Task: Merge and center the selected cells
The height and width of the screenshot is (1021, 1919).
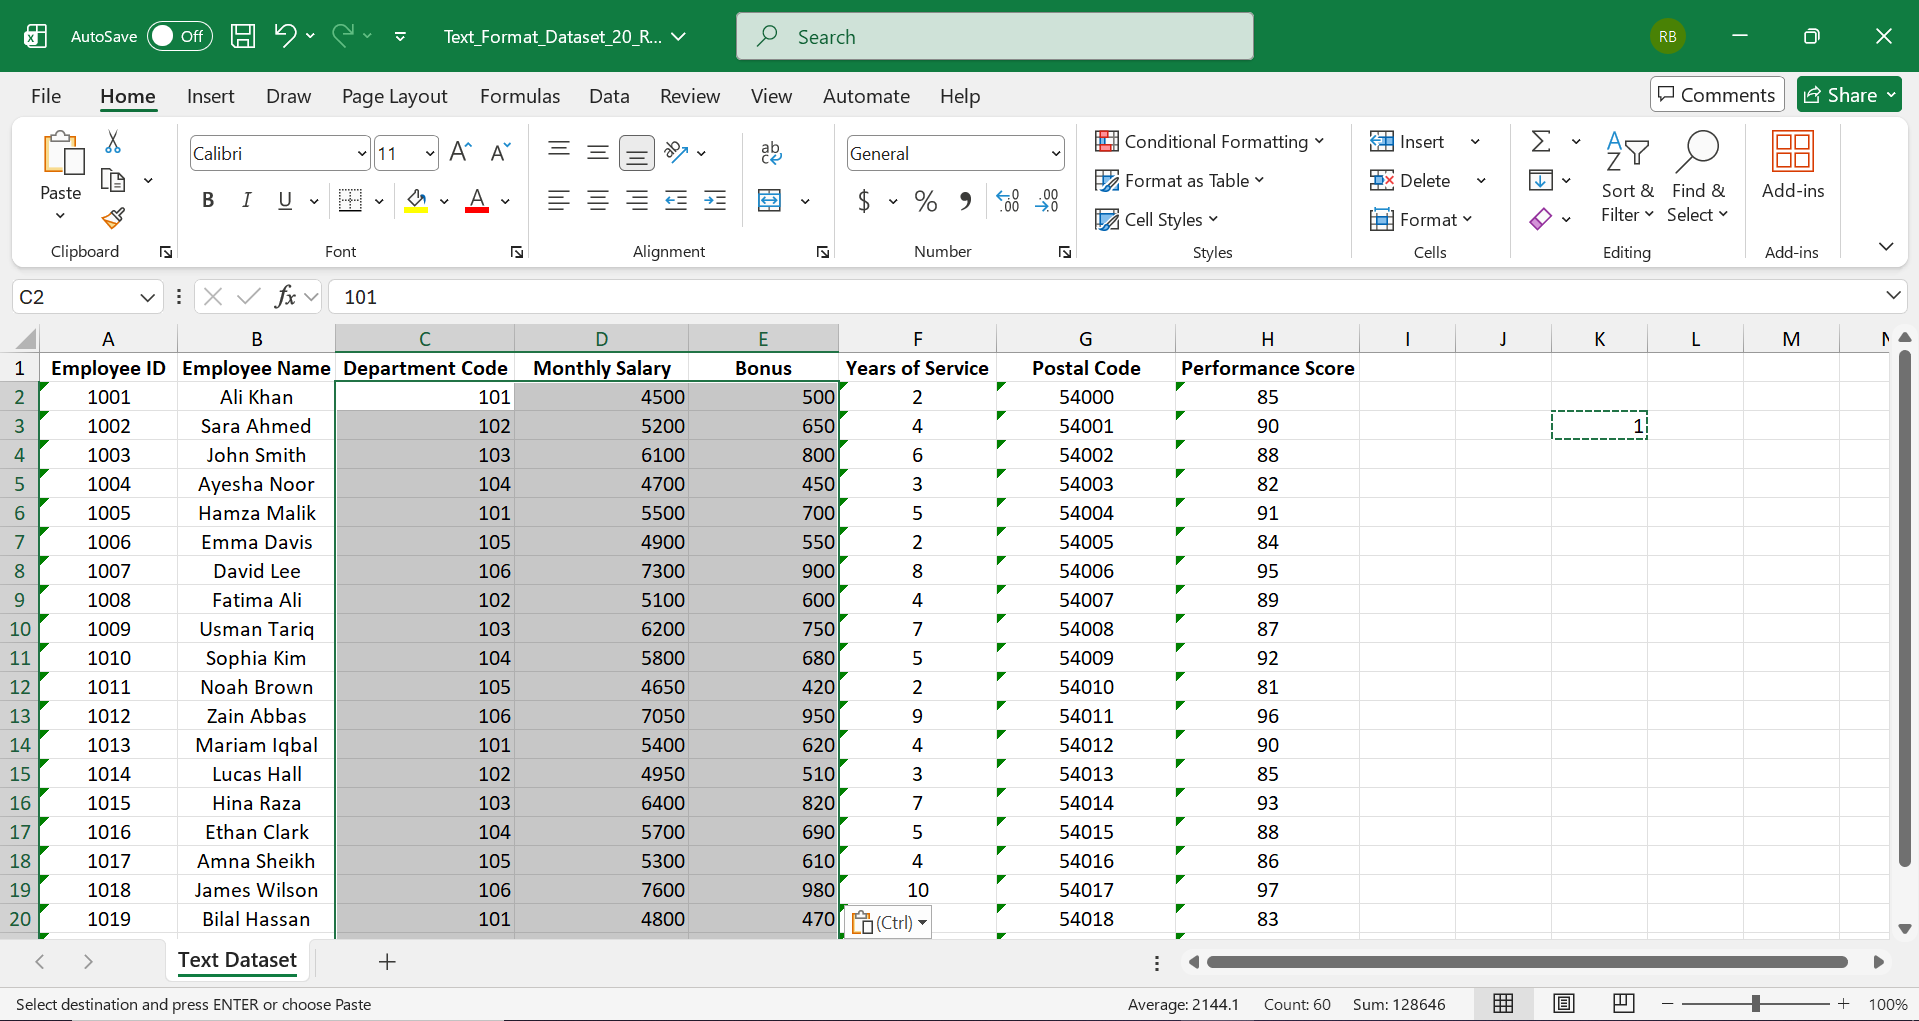Action: tap(770, 201)
